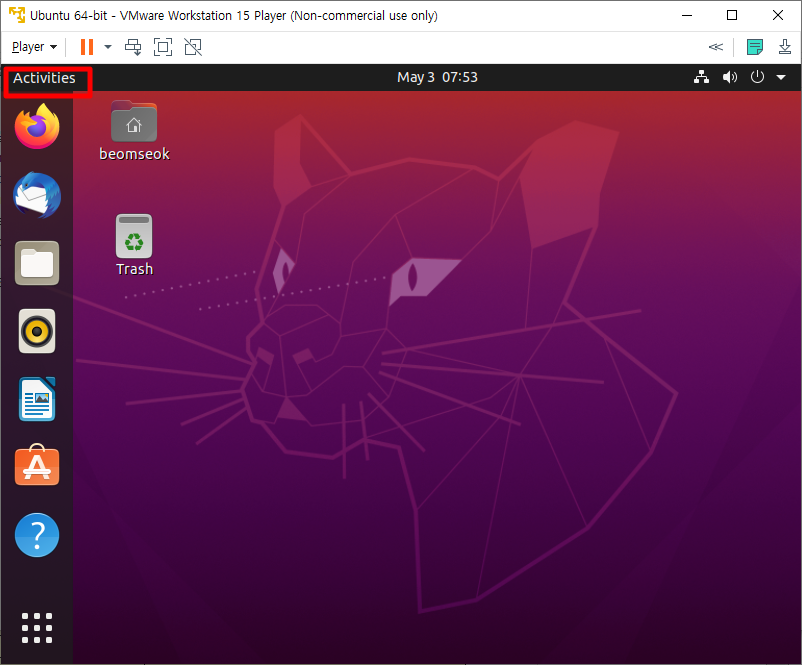The width and height of the screenshot is (802, 665).
Task: Open Help from the dock
Action: pos(37,535)
